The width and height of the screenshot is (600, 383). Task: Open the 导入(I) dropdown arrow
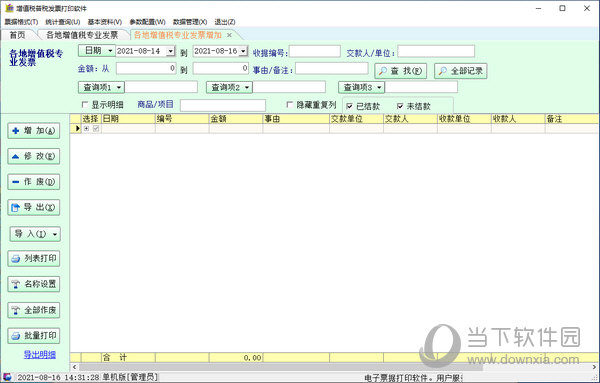55,234
